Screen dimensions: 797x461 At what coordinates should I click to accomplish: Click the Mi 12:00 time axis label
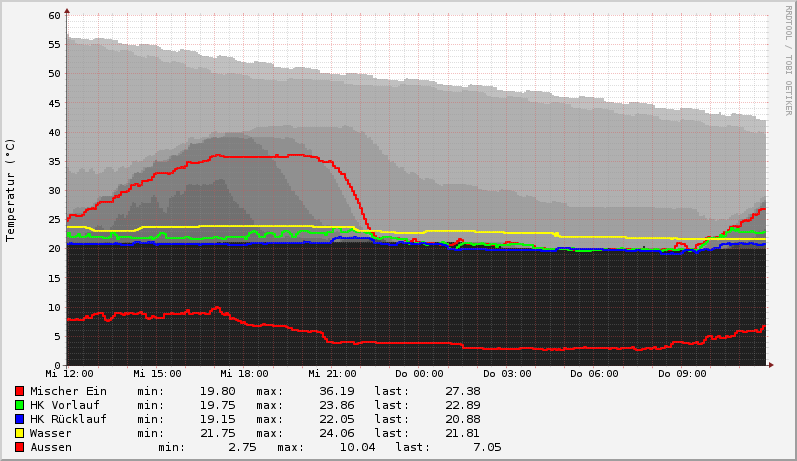[69, 374]
